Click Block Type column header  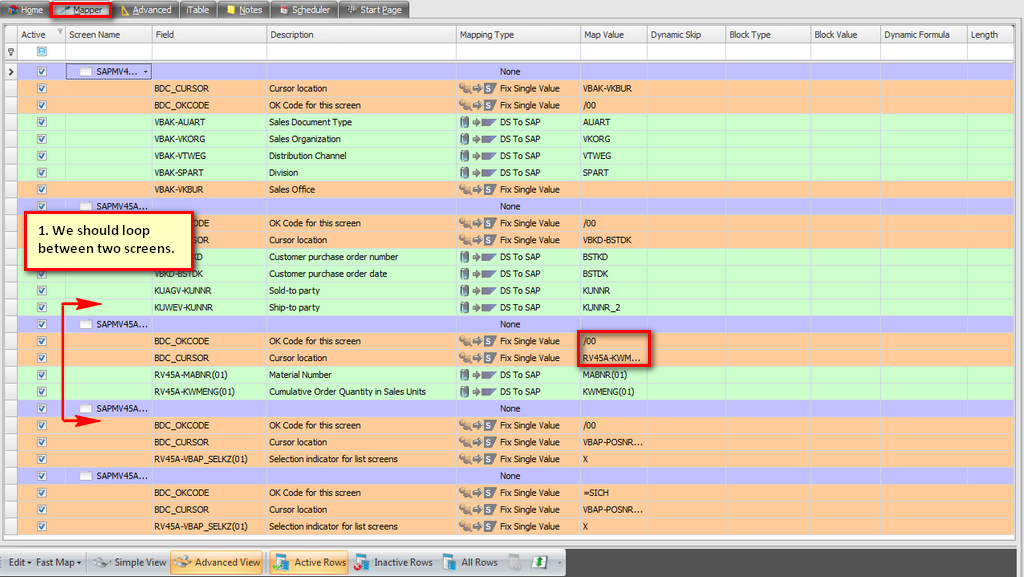point(768,35)
